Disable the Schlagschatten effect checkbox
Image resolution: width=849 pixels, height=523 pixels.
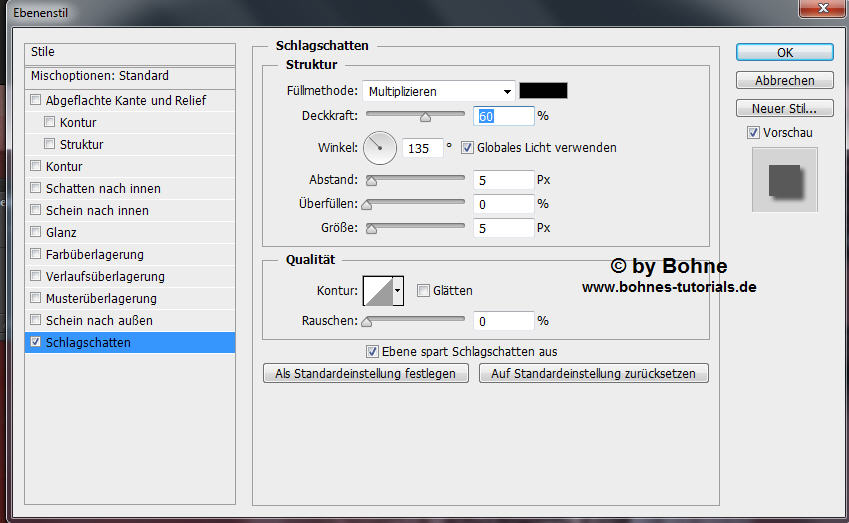click(x=37, y=342)
